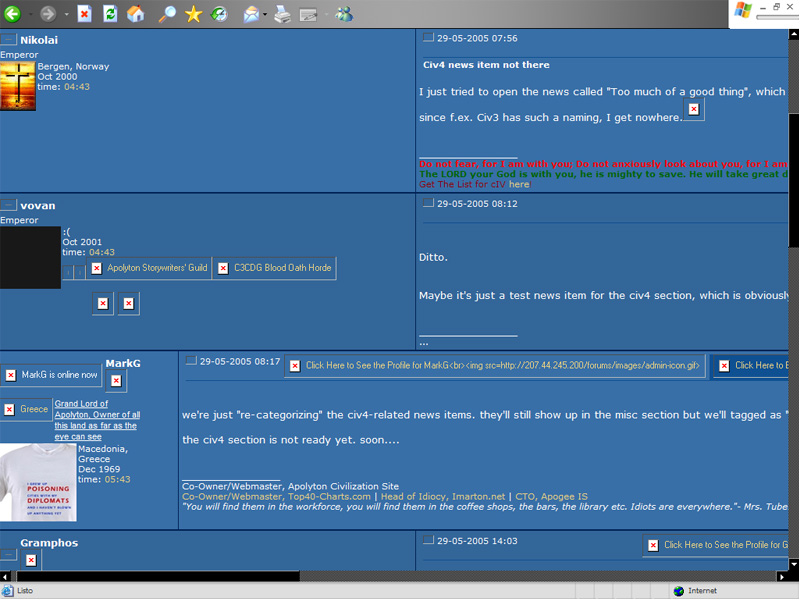Click the green Back arrow button
The height and width of the screenshot is (600, 800).
[x=13, y=14]
